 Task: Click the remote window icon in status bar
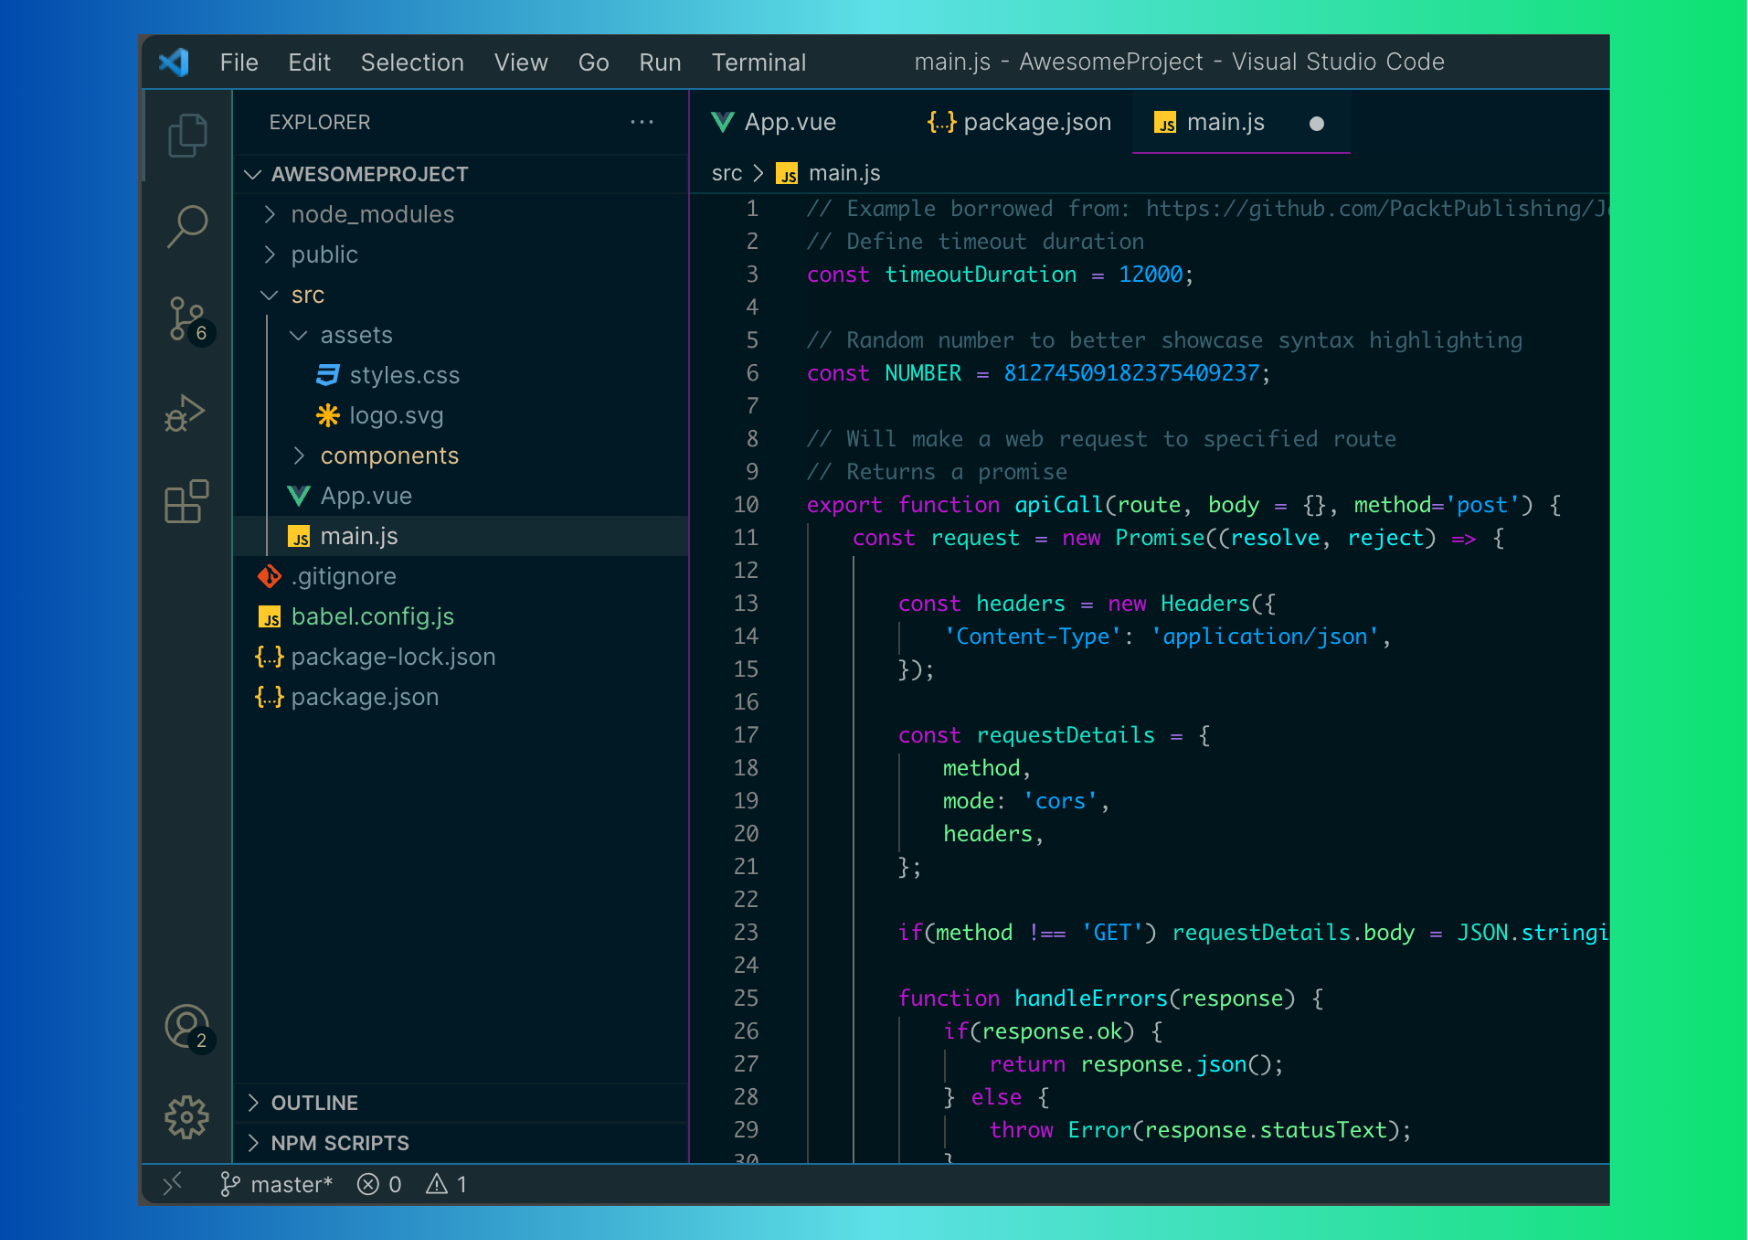(173, 1184)
